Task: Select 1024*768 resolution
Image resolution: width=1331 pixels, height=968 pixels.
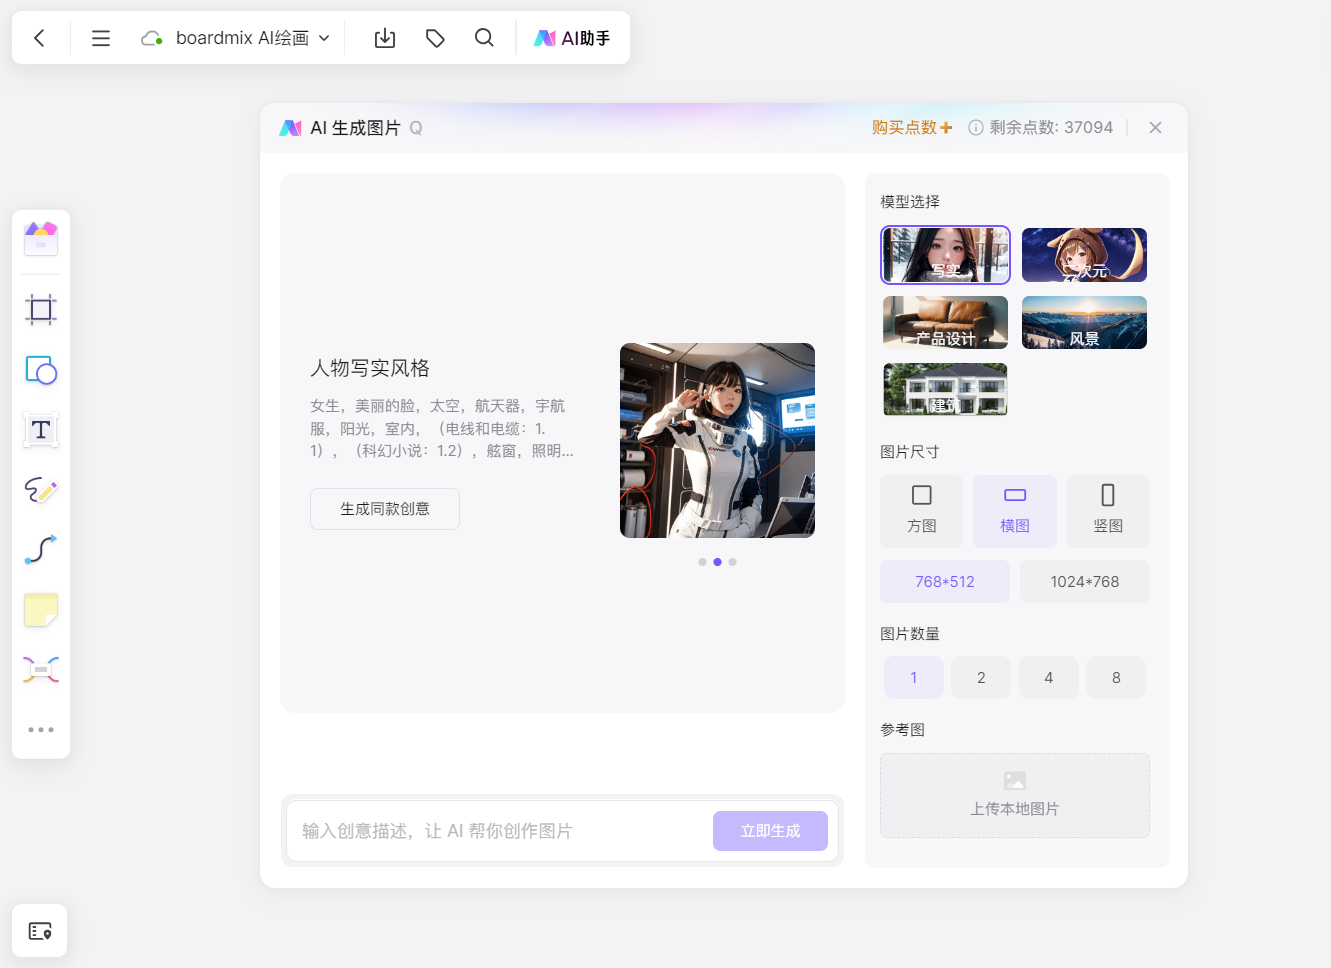Action: coord(1085,582)
